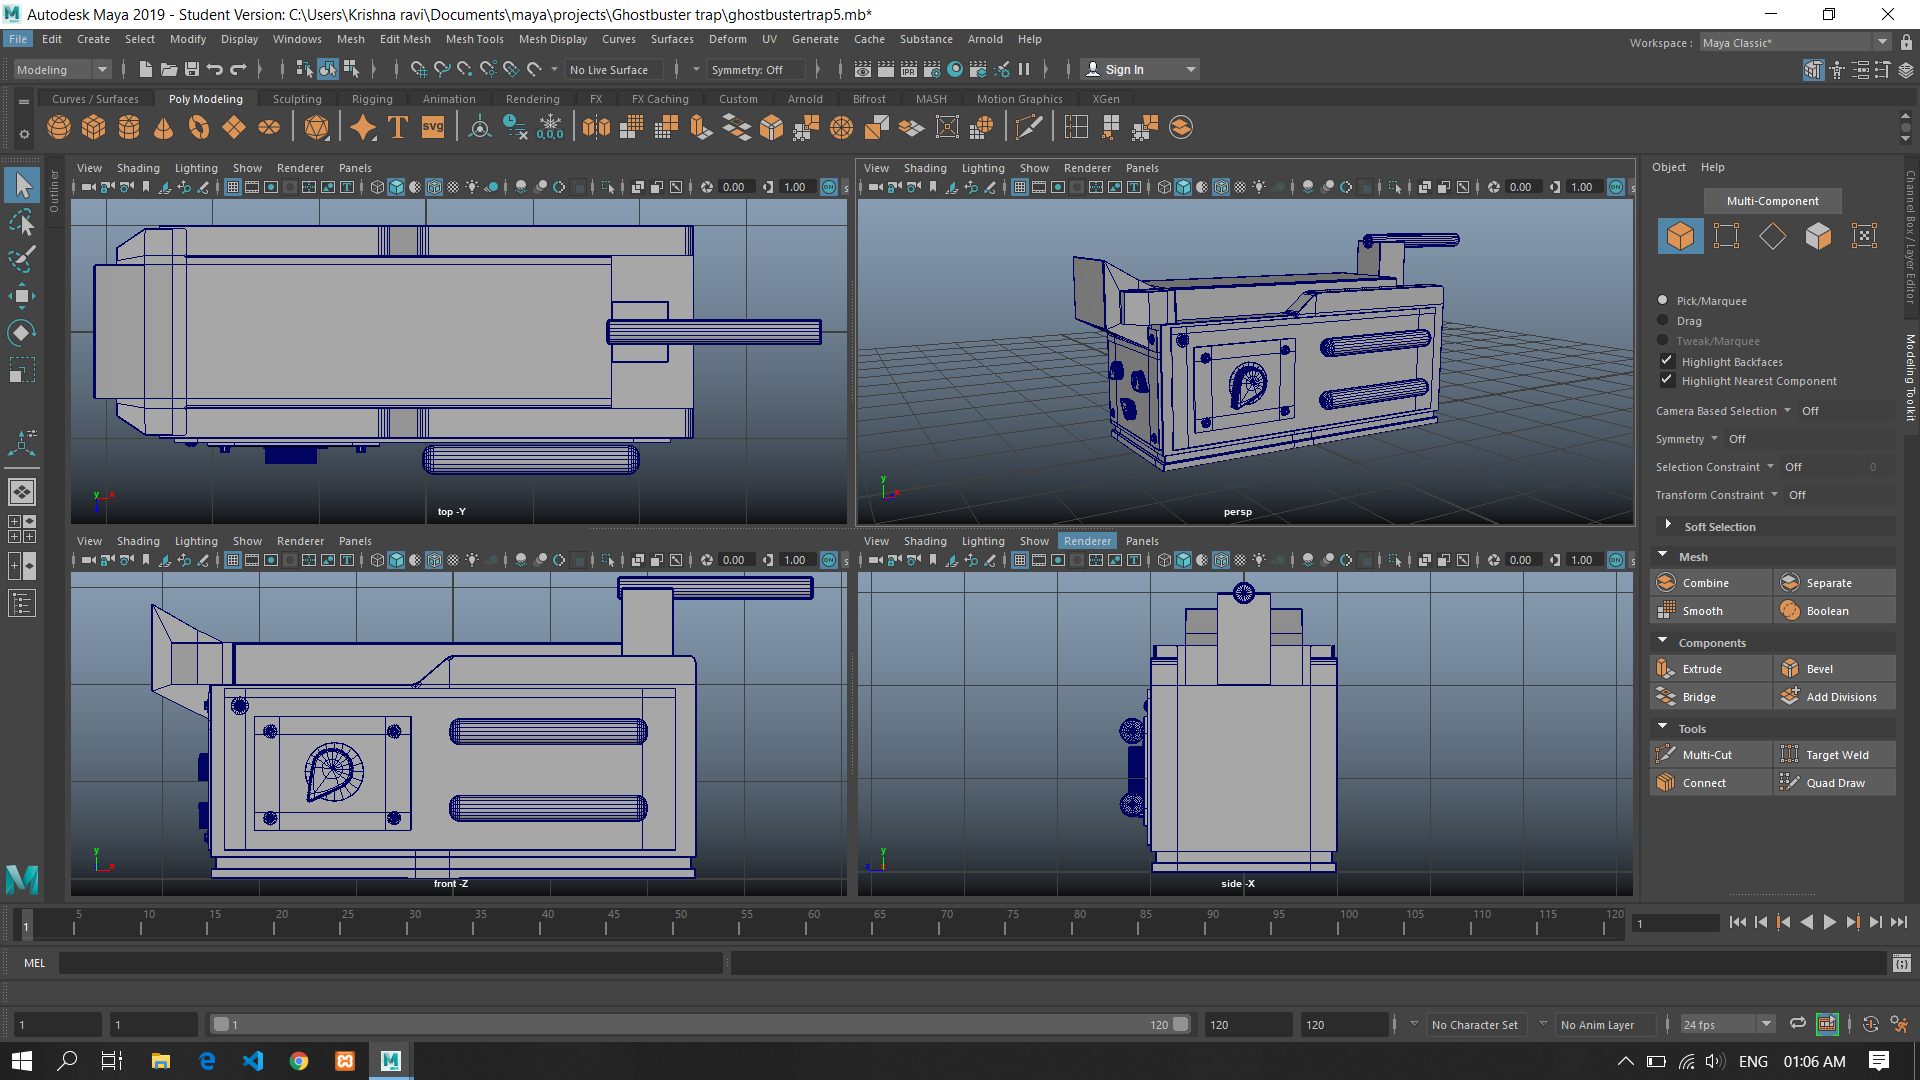Viewport: 1920px width, 1080px height.
Task: Open the Object menu in Modeling Toolkit
Action: point(1668,167)
